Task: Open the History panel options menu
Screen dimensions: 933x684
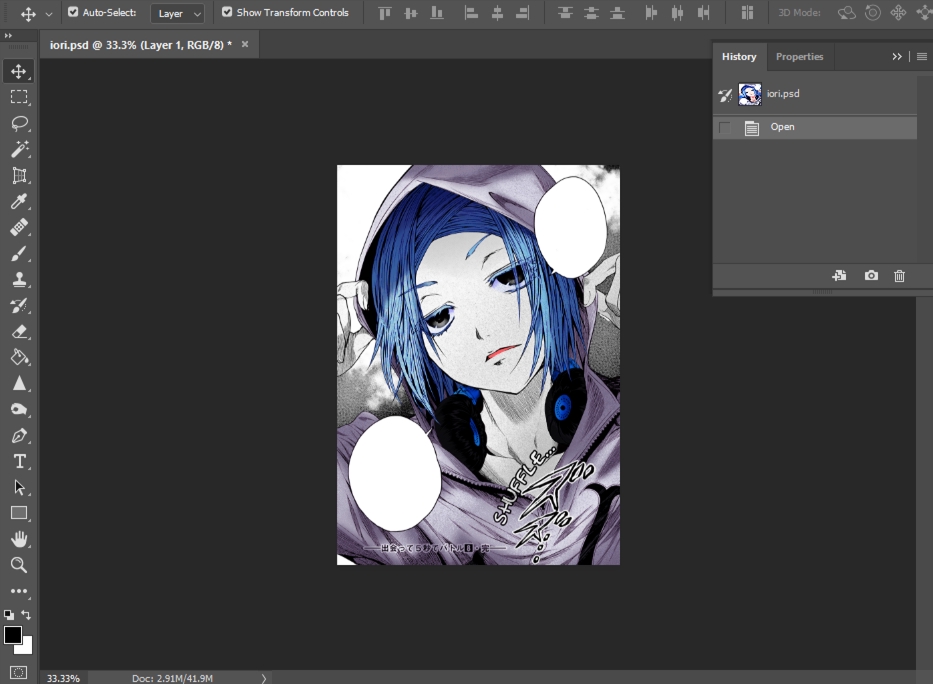Action: pos(921,57)
